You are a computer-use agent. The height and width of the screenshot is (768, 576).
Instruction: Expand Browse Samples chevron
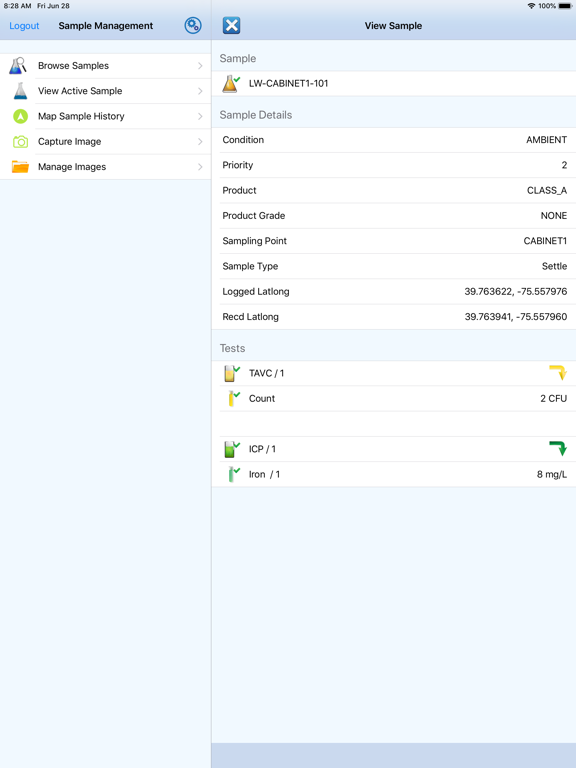click(x=200, y=66)
